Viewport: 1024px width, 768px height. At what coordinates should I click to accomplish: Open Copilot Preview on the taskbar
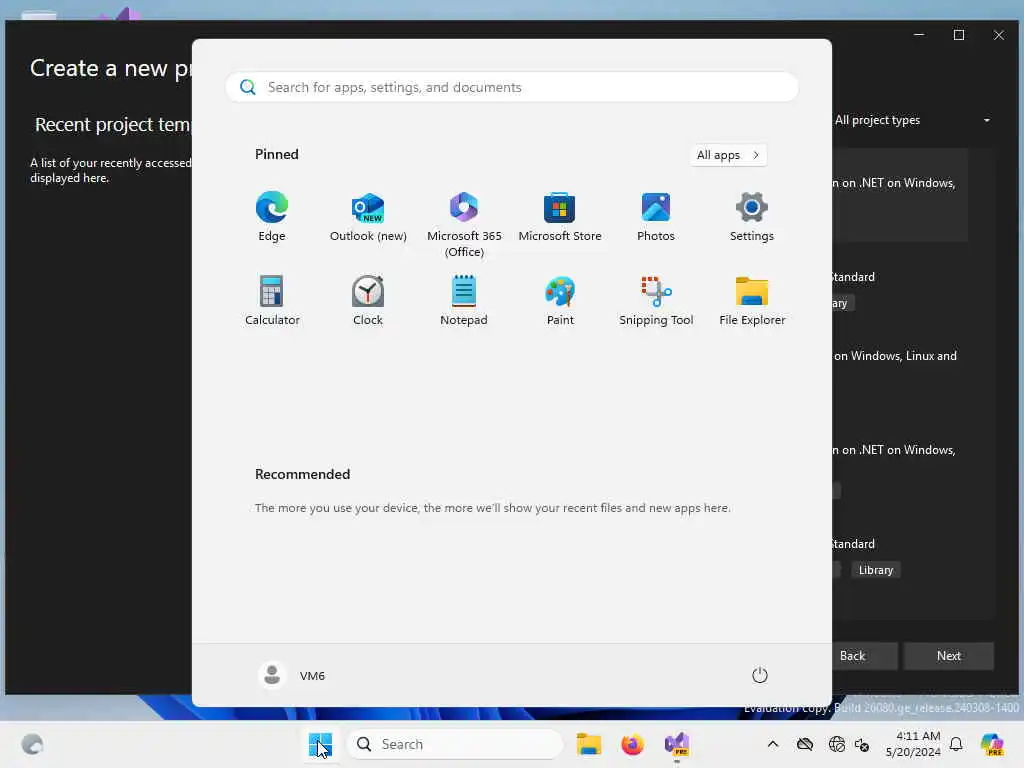992,744
